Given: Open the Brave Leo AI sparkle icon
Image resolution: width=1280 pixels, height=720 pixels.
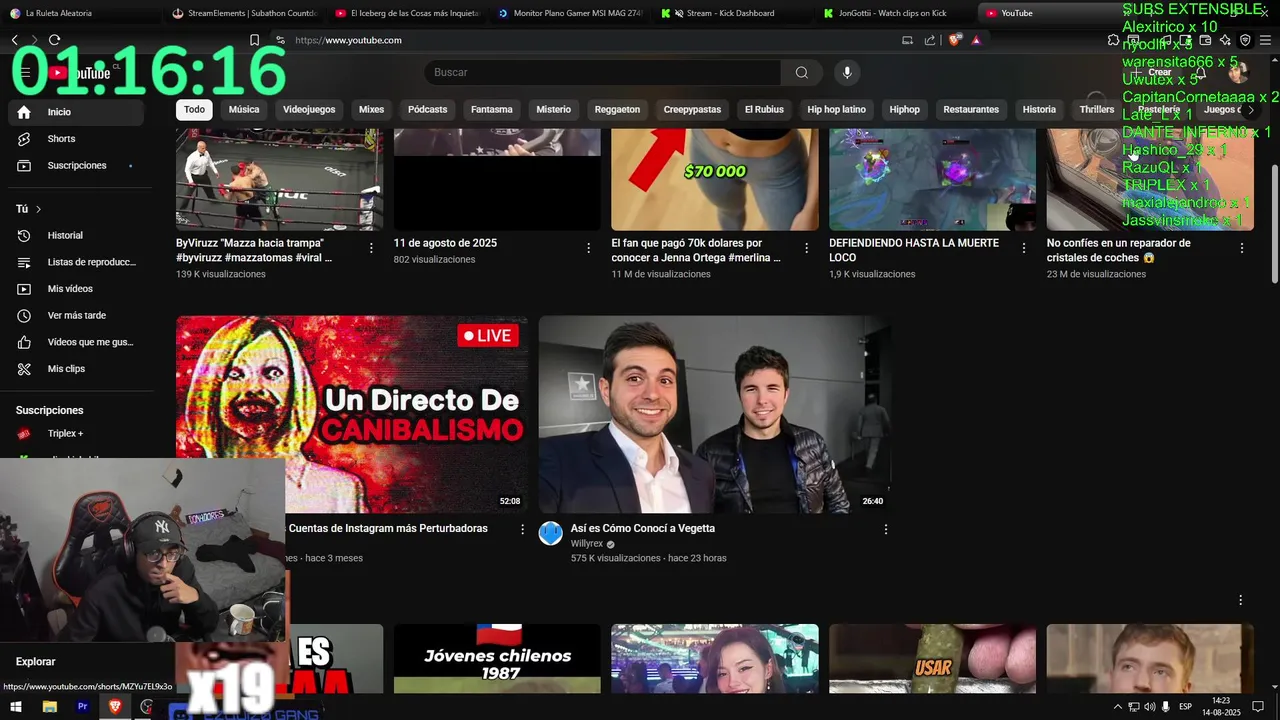Looking at the screenshot, I should point(1225,40).
